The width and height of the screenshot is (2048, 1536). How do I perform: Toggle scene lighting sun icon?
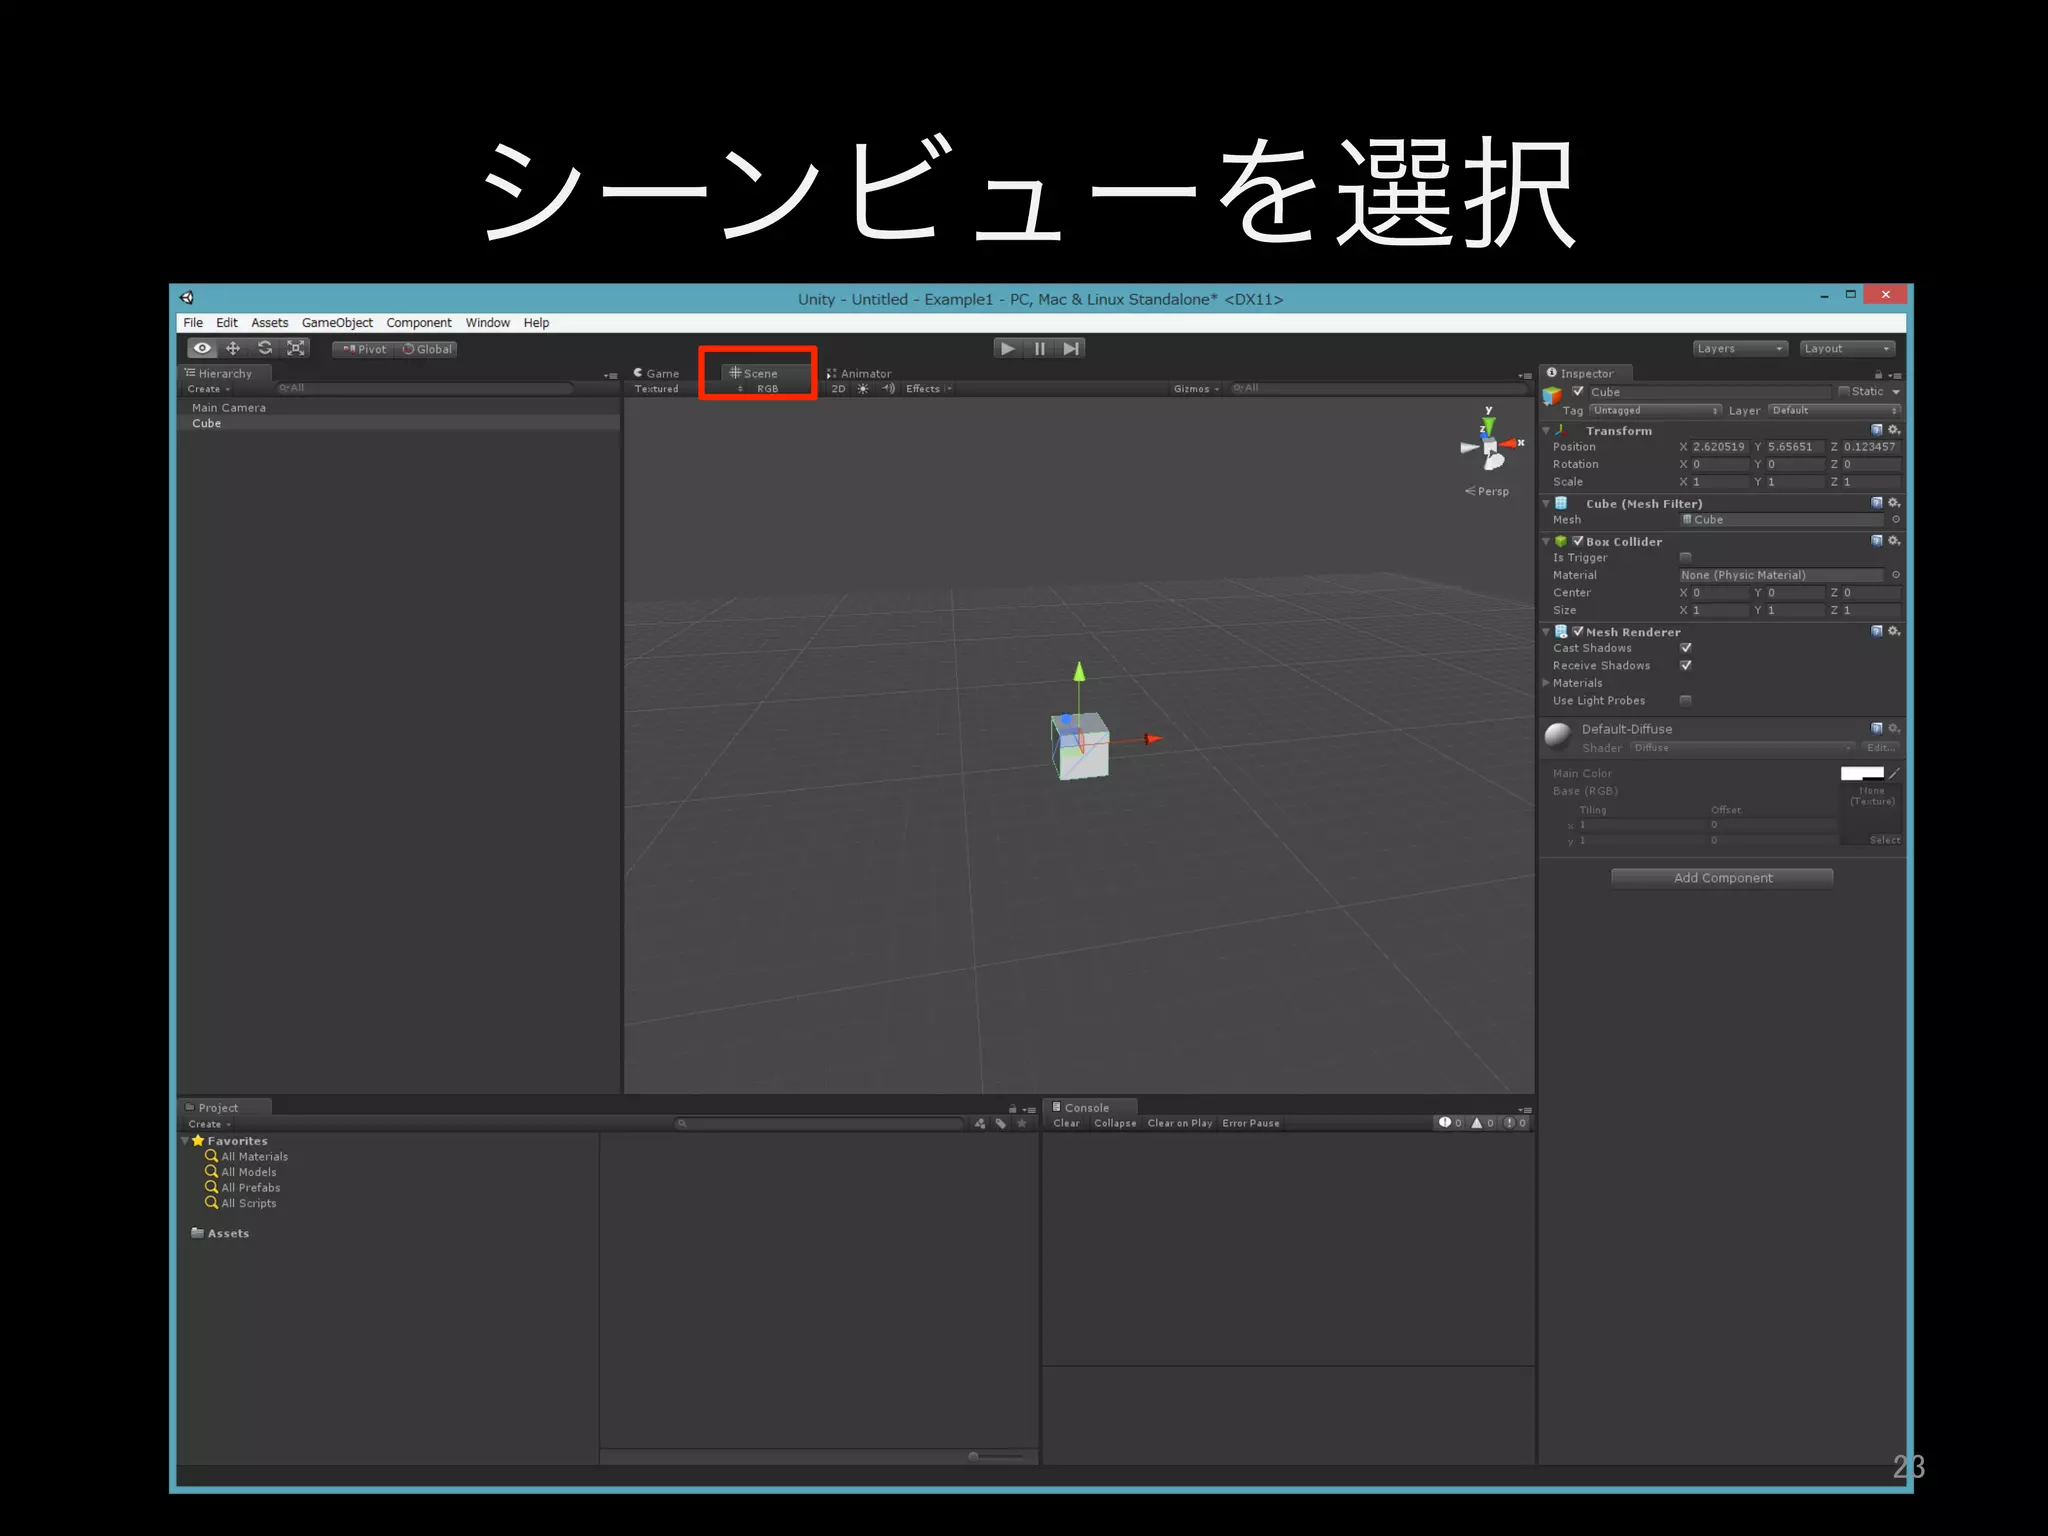(863, 389)
